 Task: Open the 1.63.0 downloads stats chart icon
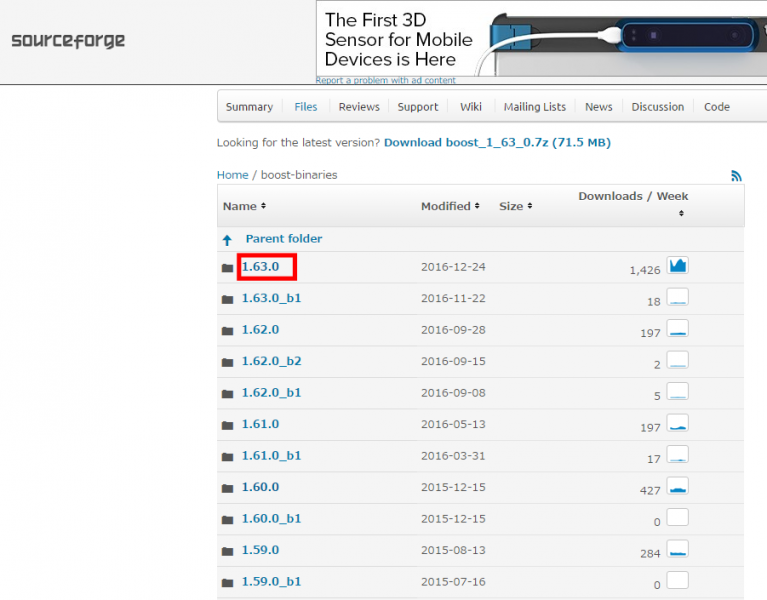pos(677,266)
